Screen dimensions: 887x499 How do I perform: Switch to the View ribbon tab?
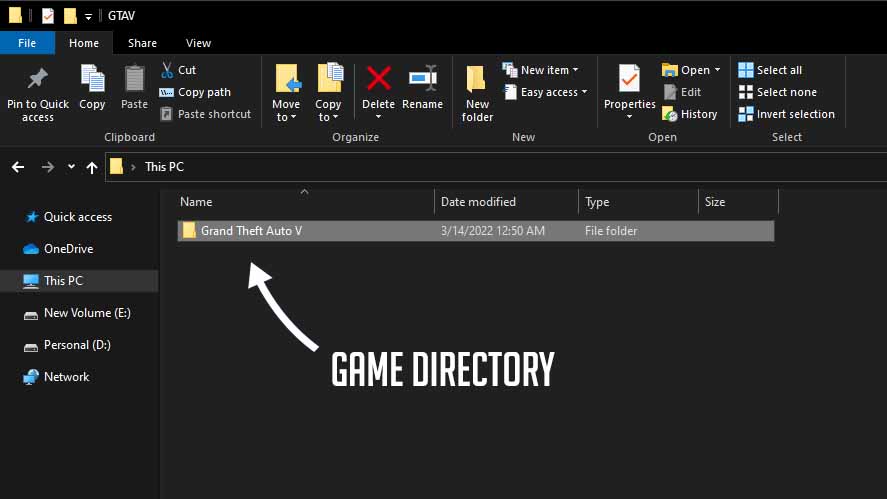pyautogui.click(x=198, y=43)
